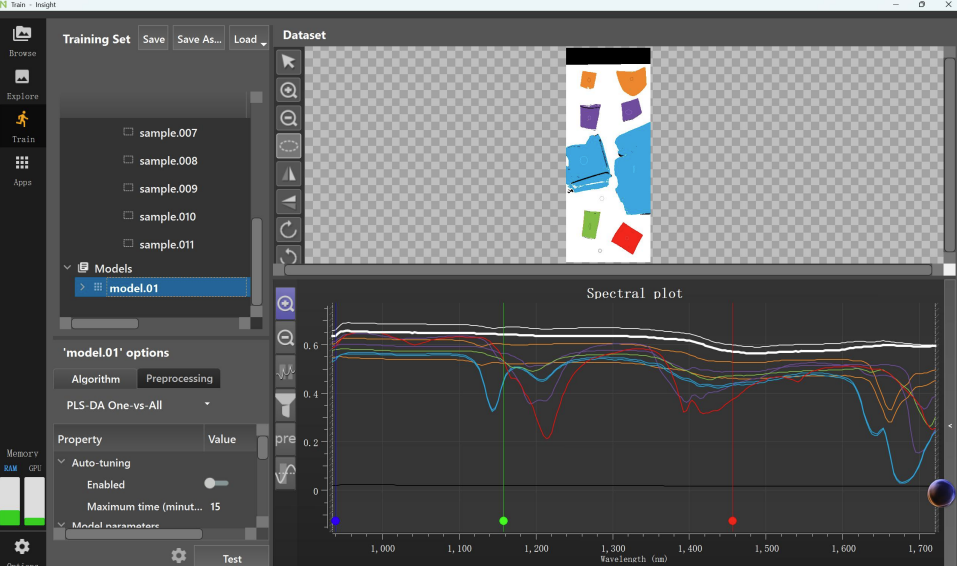Click the flip horizontal tool
The width and height of the screenshot is (957, 566).
pyautogui.click(x=288, y=174)
